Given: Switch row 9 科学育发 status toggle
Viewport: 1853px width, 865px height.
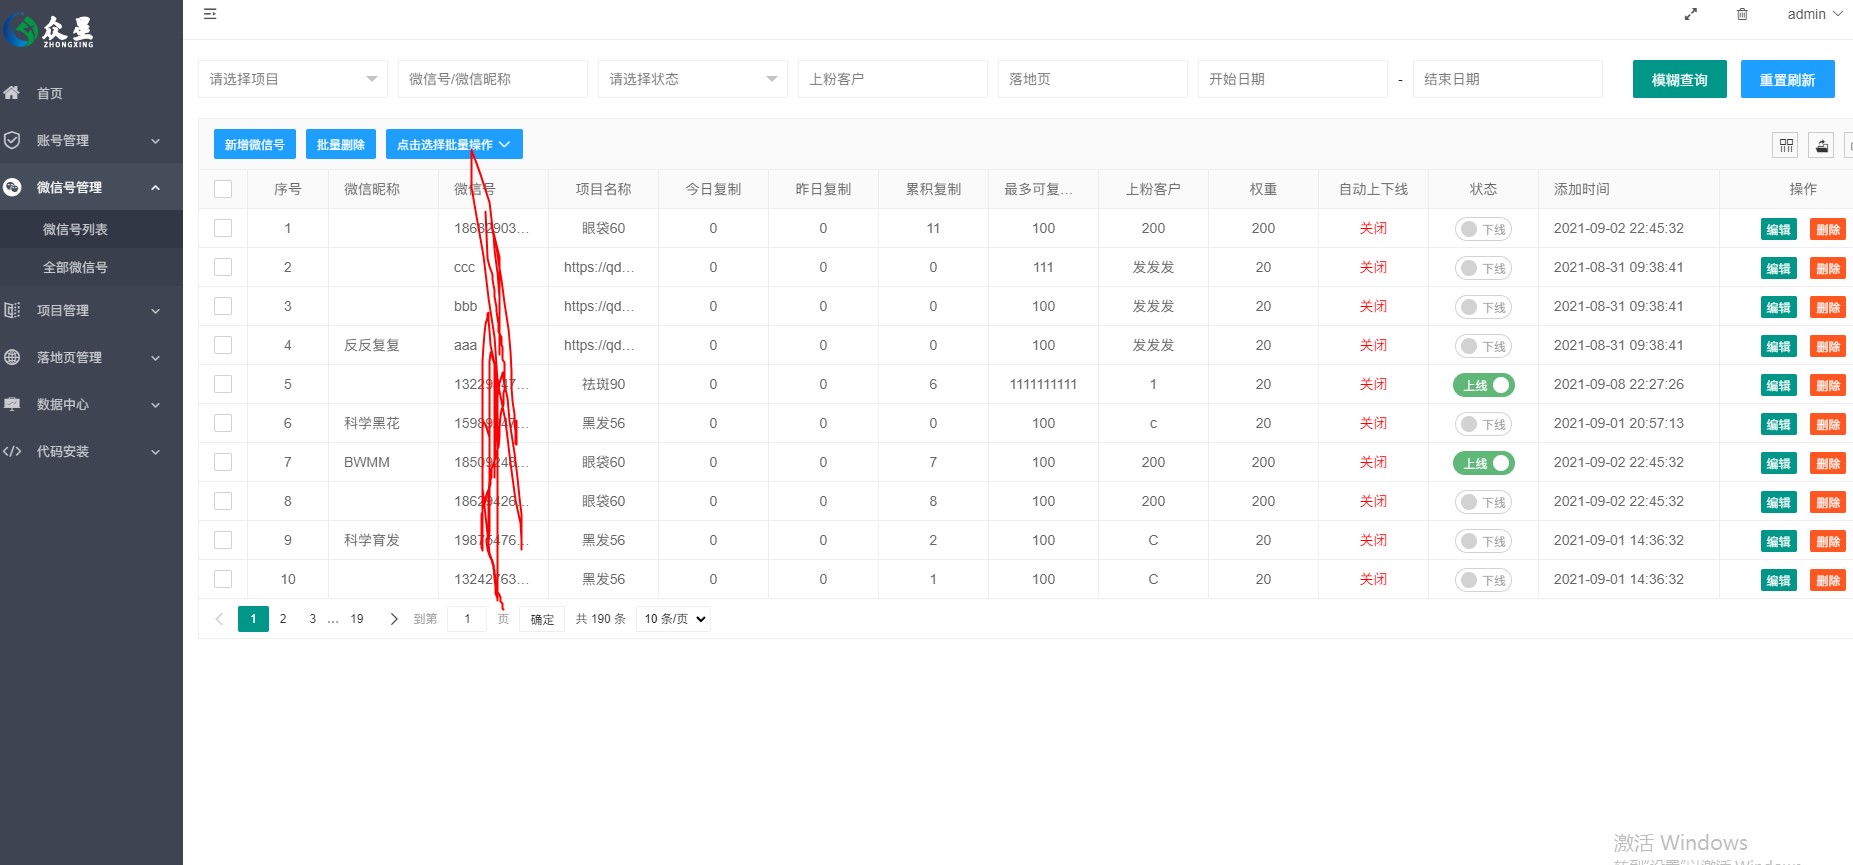Looking at the screenshot, I should click(1483, 541).
